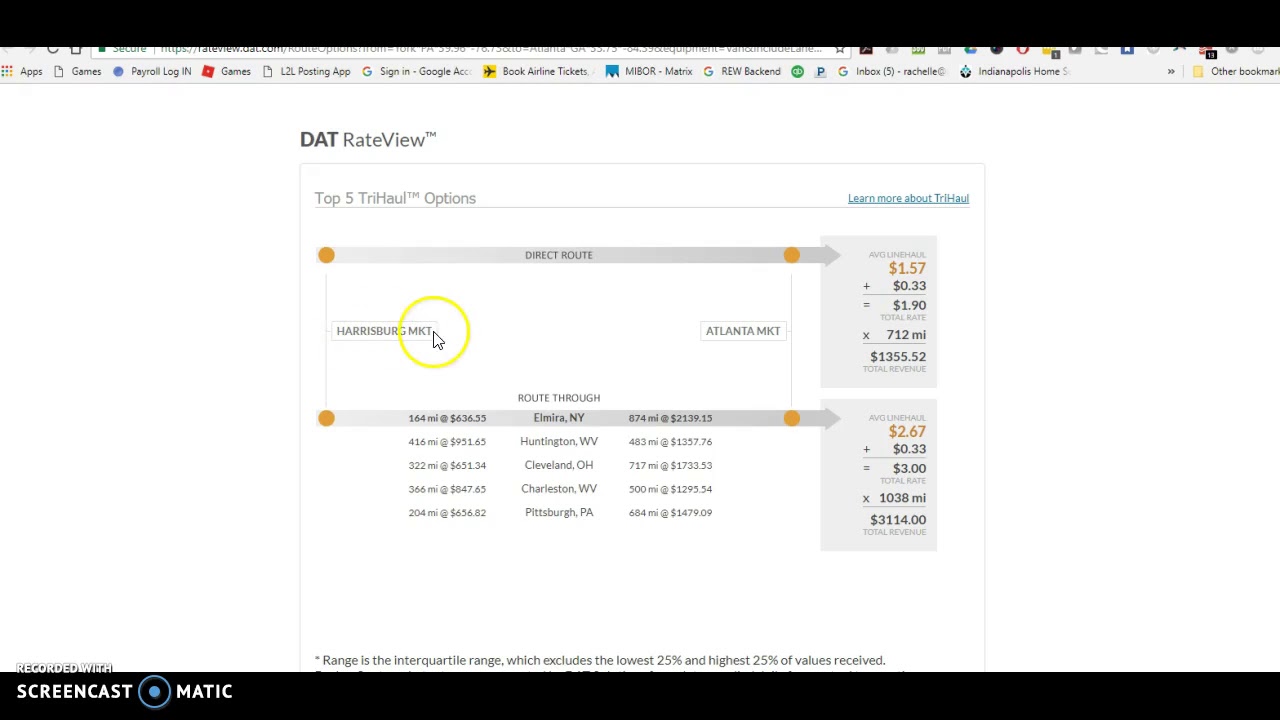This screenshot has width=1280, height=720.
Task: Click the 483 mi @ $1357.76 leg
Action: [x=670, y=442]
